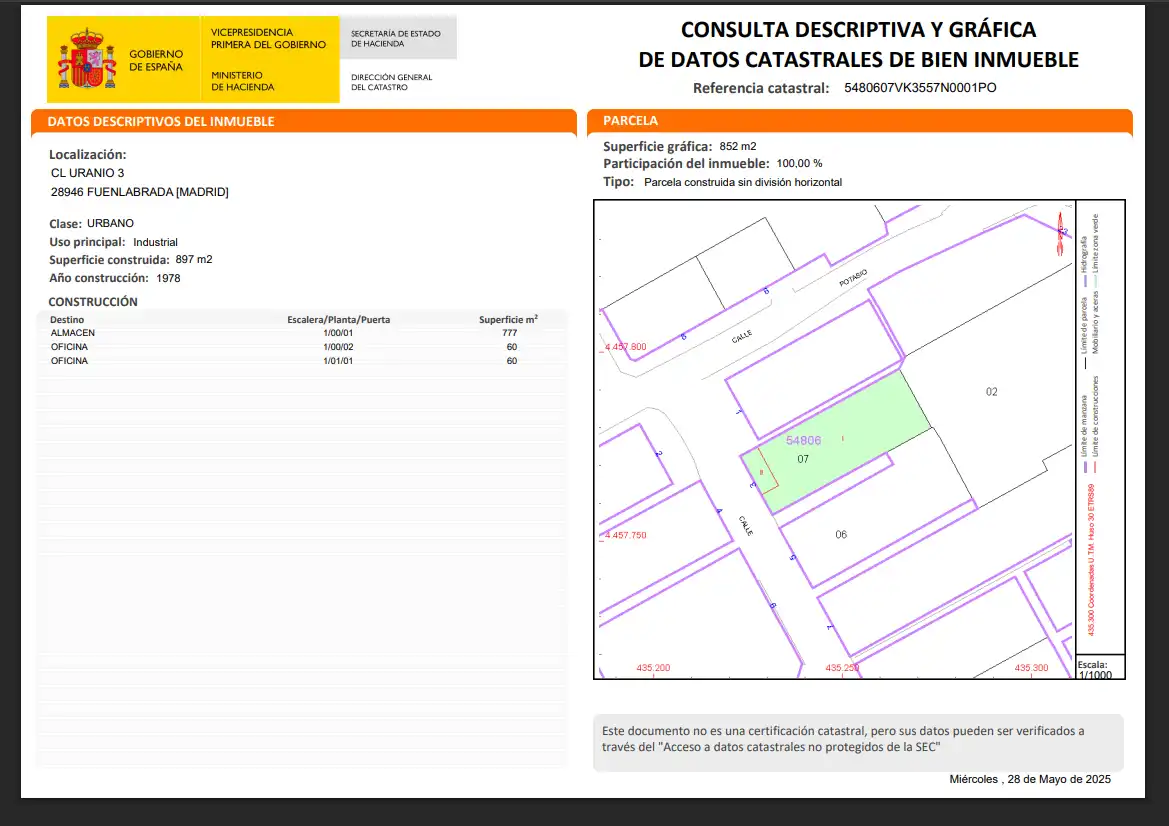Viewport: 1169px width, 826px height.
Task: Click the MINISTERIO DE HACIENDA text
Action: (242, 81)
